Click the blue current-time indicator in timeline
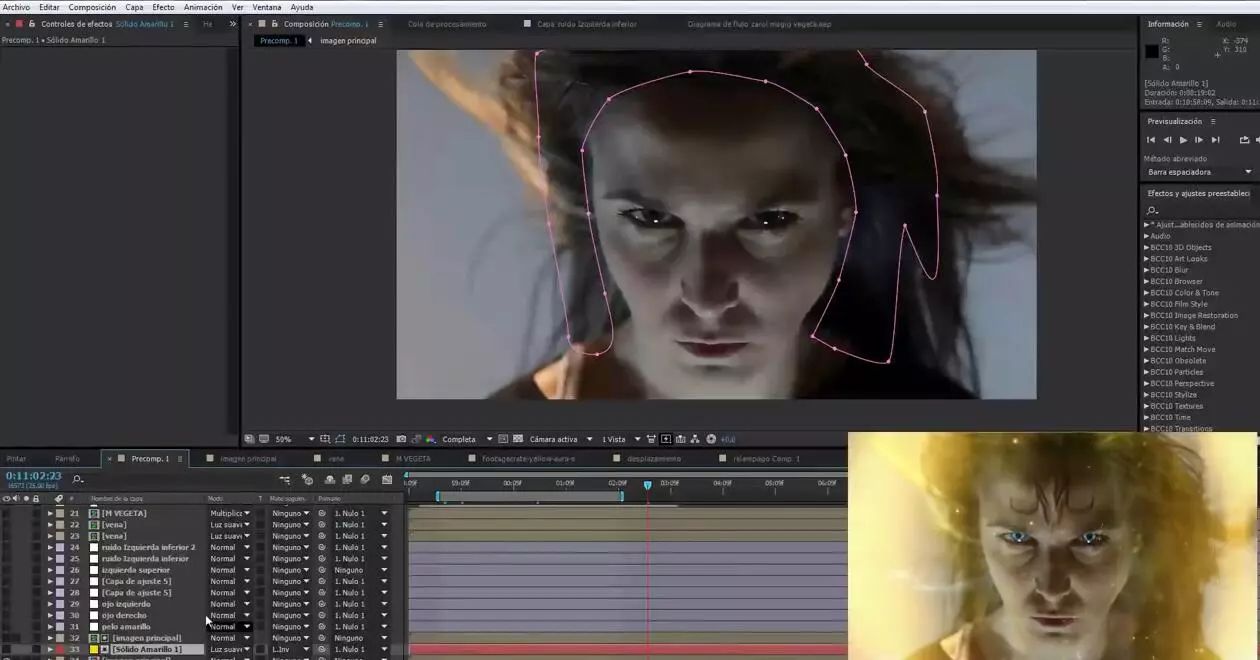Image resolution: width=1260 pixels, height=660 pixels. (647, 485)
